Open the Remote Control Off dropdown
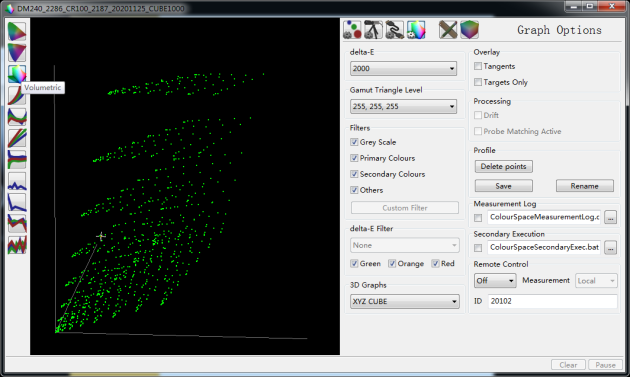This screenshot has width=630, height=377. (x=495, y=281)
